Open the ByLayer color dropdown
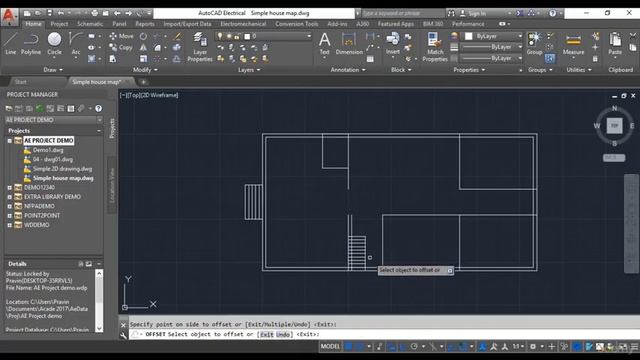640x360 pixels. tap(520, 36)
